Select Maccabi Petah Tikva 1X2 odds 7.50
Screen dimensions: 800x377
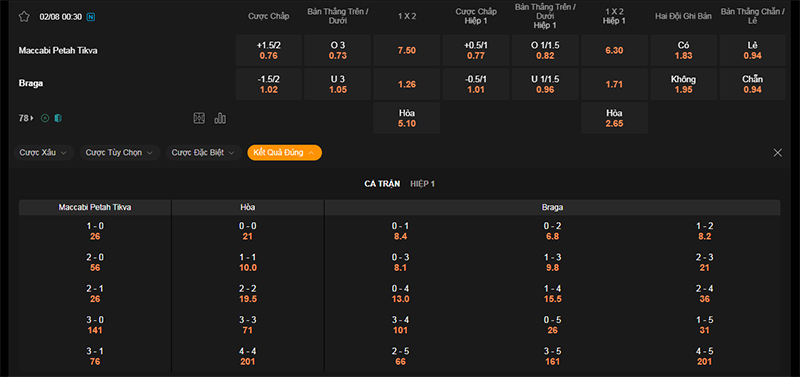[x=407, y=50]
